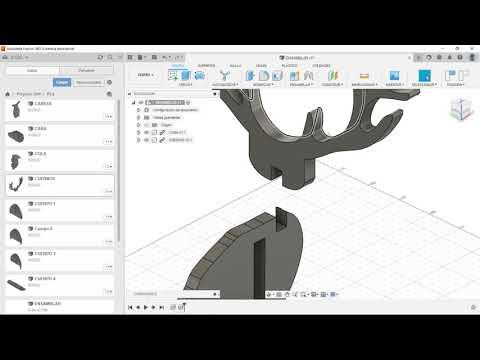The height and width of the screenshot is (360, 480).
Task: Click the Pan hand icon
Action: tap(287, 294)
